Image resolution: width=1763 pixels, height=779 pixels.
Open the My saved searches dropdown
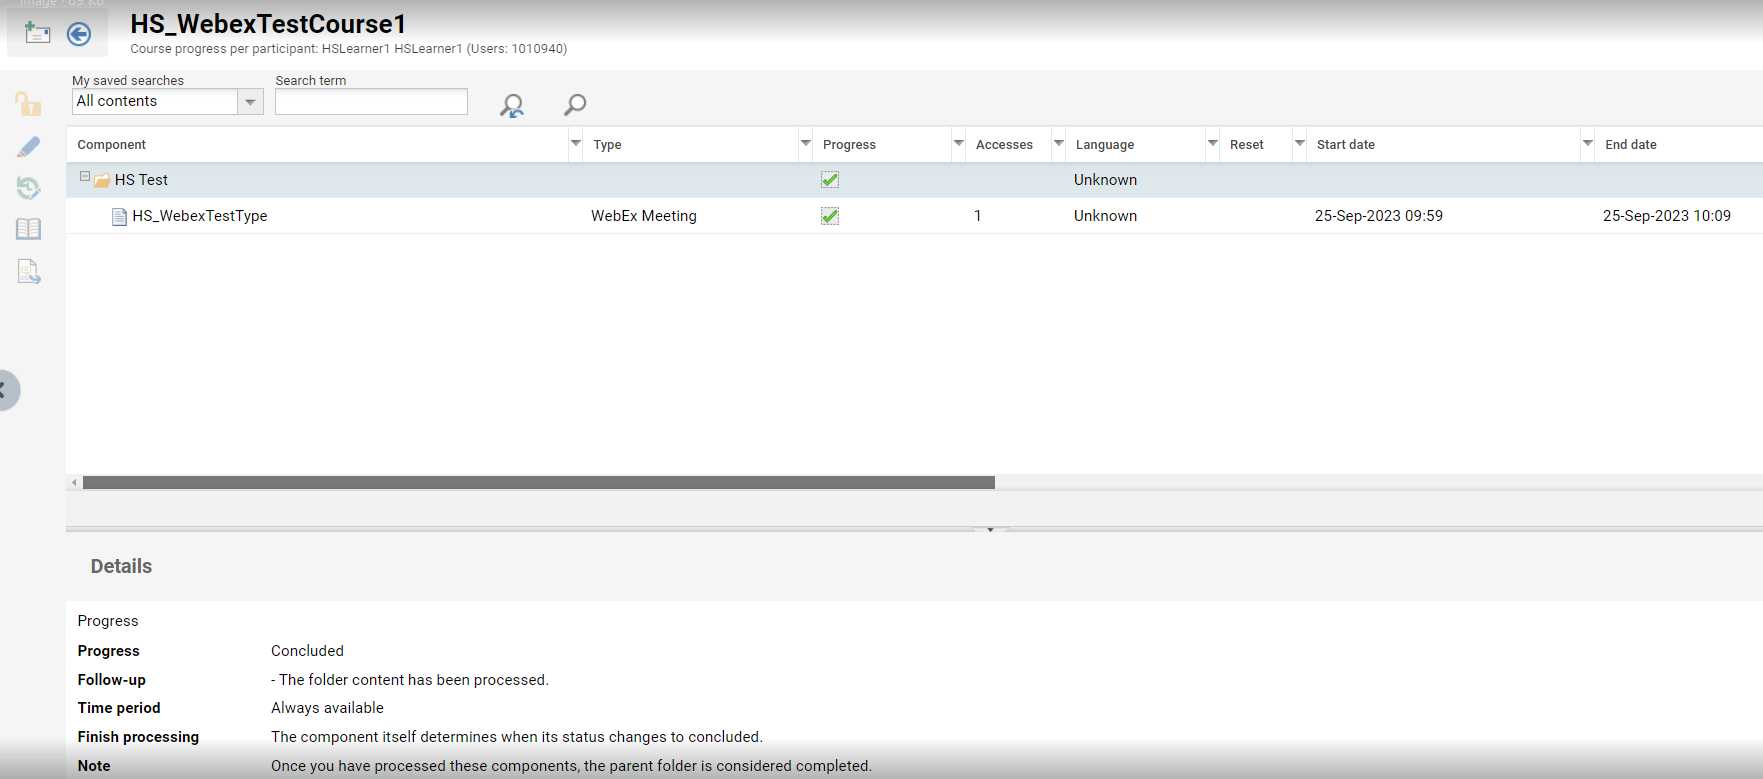[250, 102]
